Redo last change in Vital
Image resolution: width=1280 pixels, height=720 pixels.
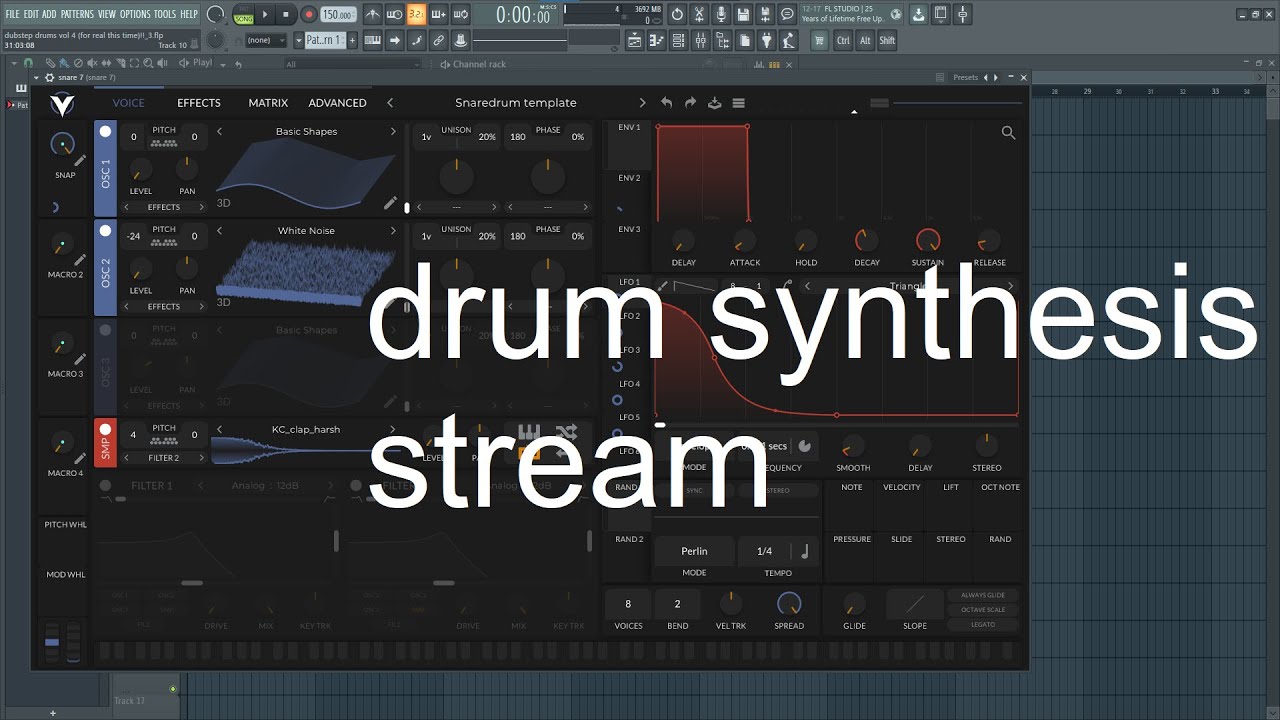coord(690,103)
